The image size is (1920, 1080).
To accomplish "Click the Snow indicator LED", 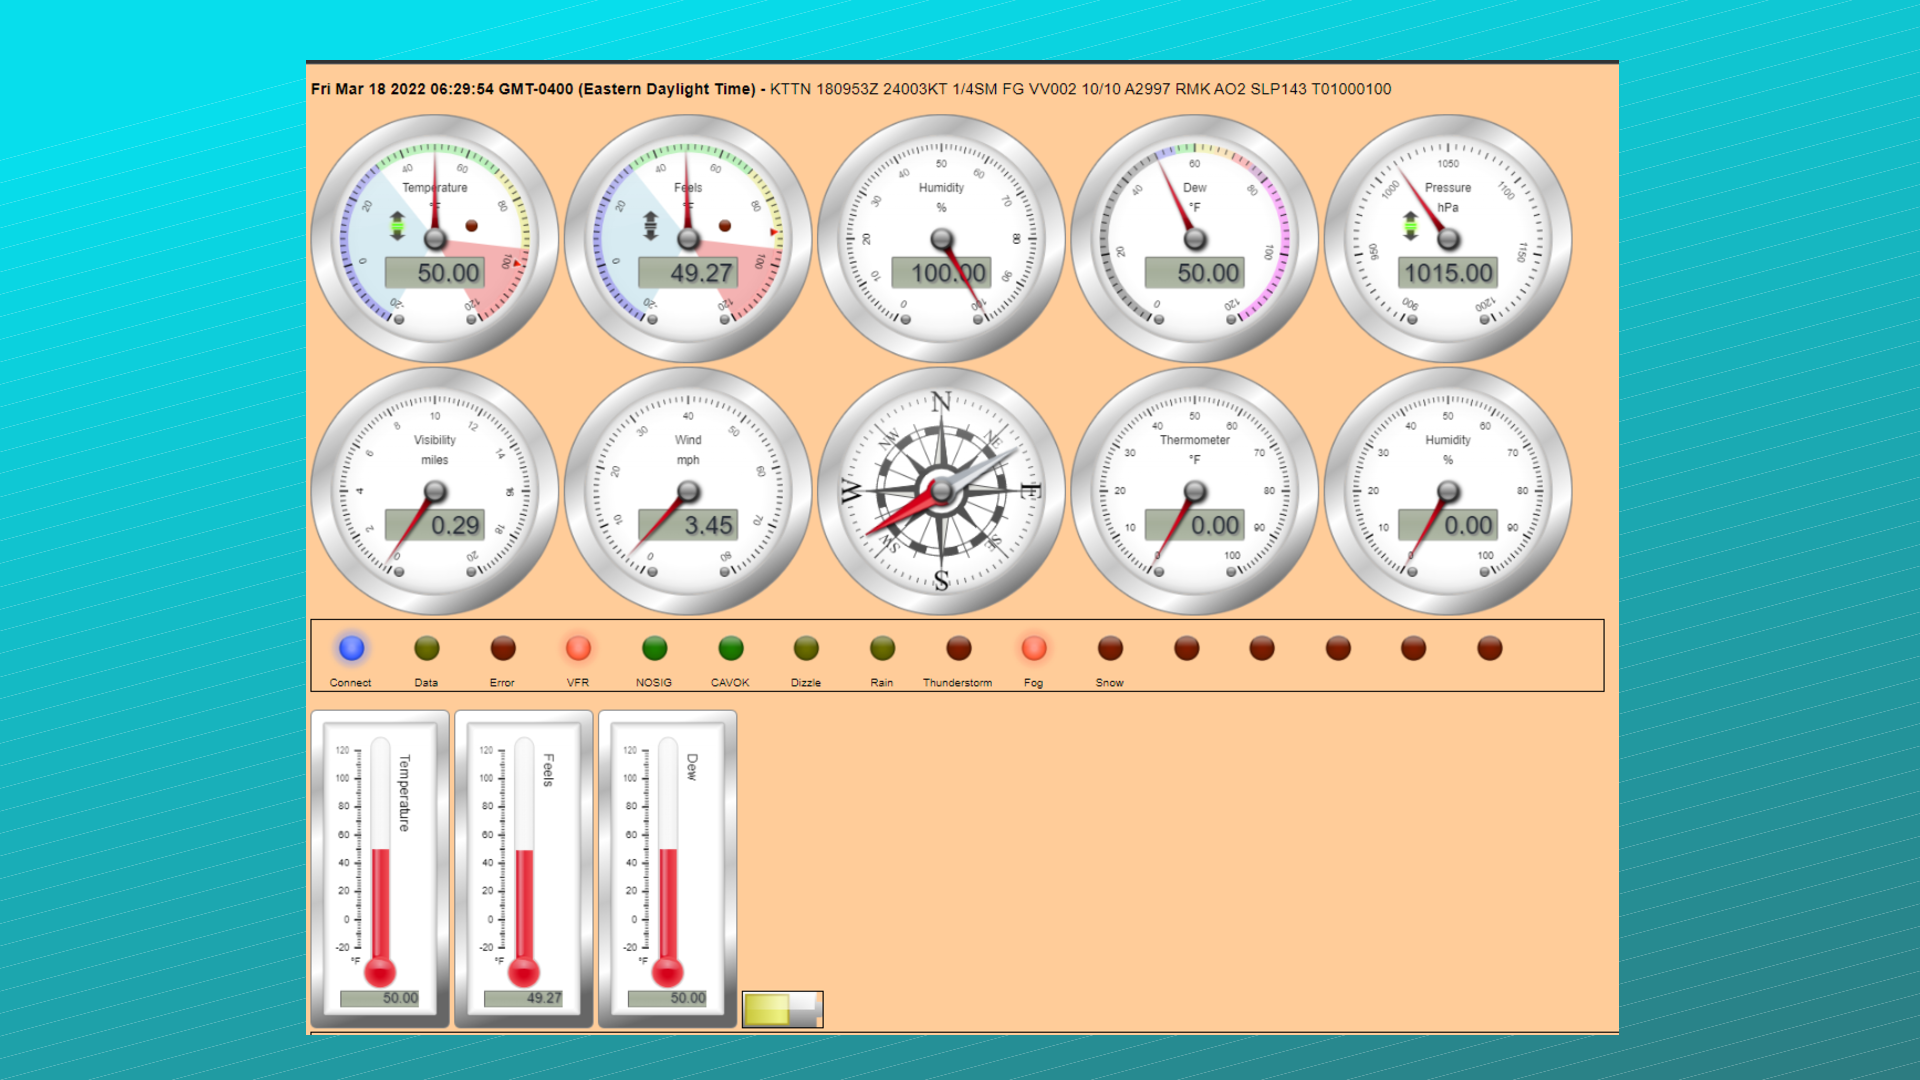I will coord(1110,648).
